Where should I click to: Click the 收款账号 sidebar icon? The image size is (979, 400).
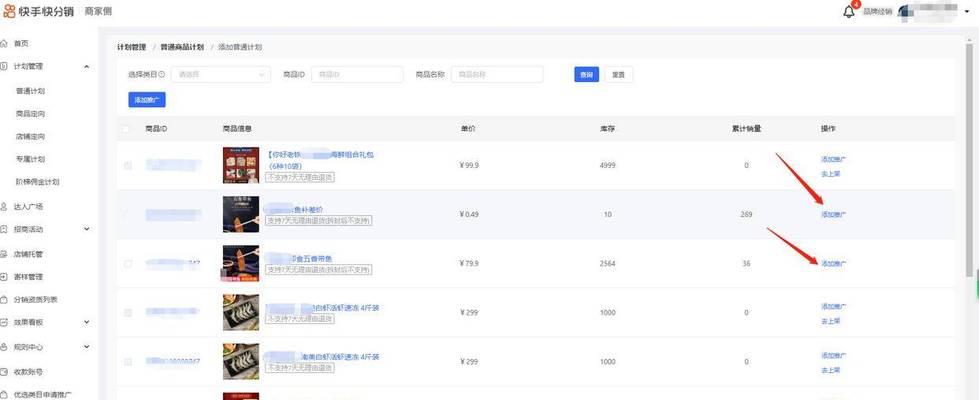[4, 371]
